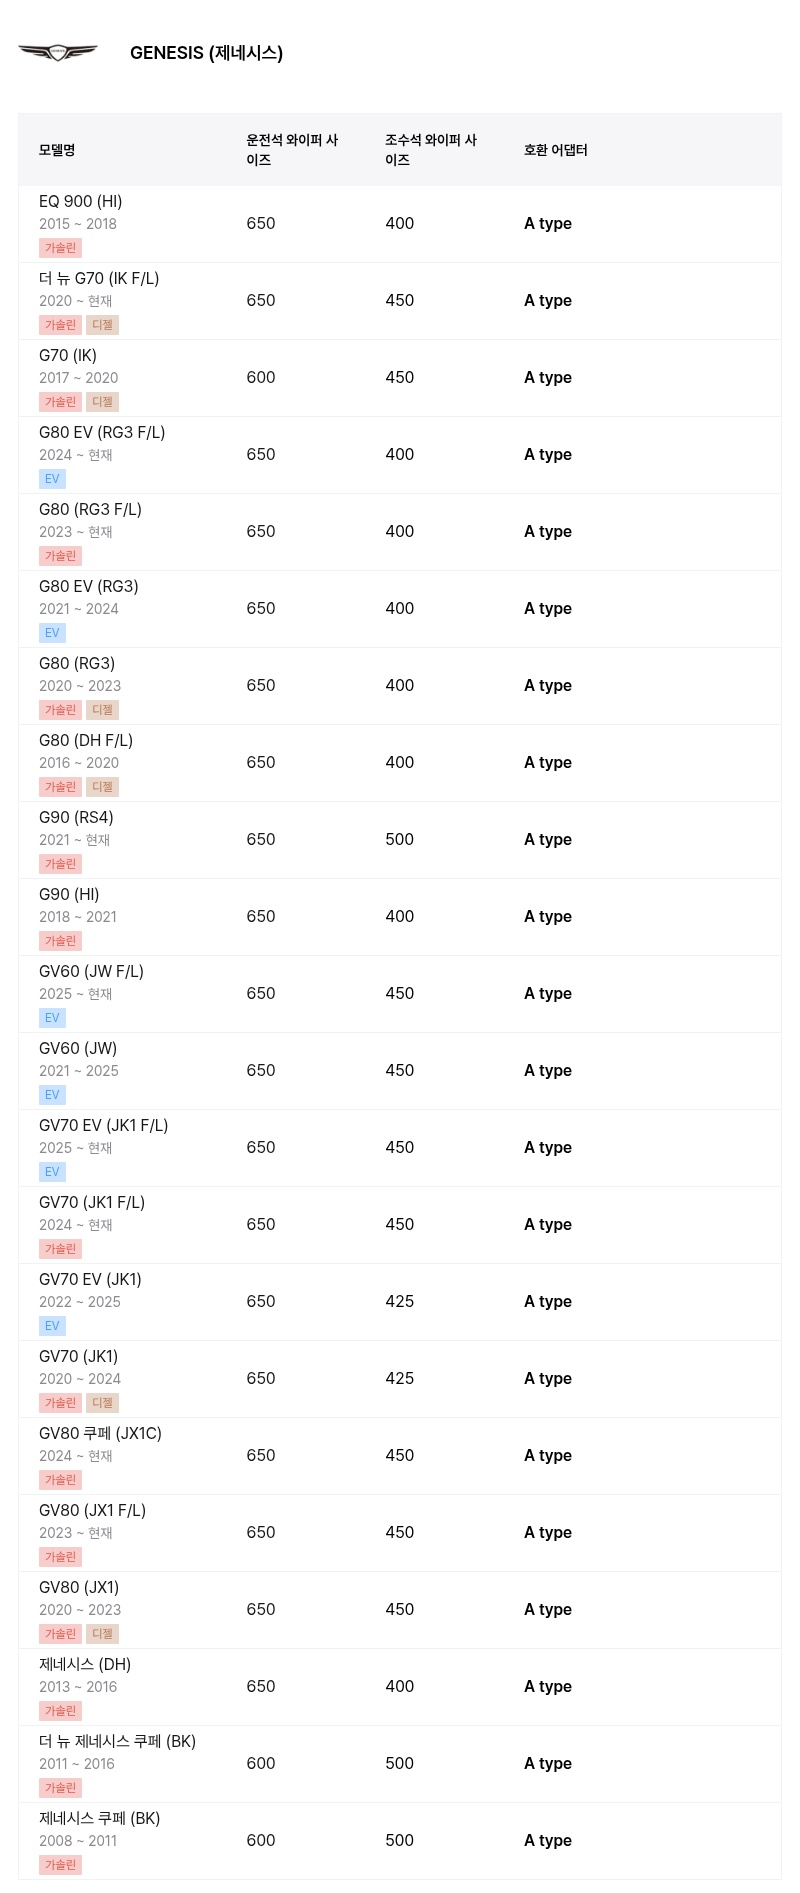Select the GENESIS (제네시스) brand title

coord(206,53)
